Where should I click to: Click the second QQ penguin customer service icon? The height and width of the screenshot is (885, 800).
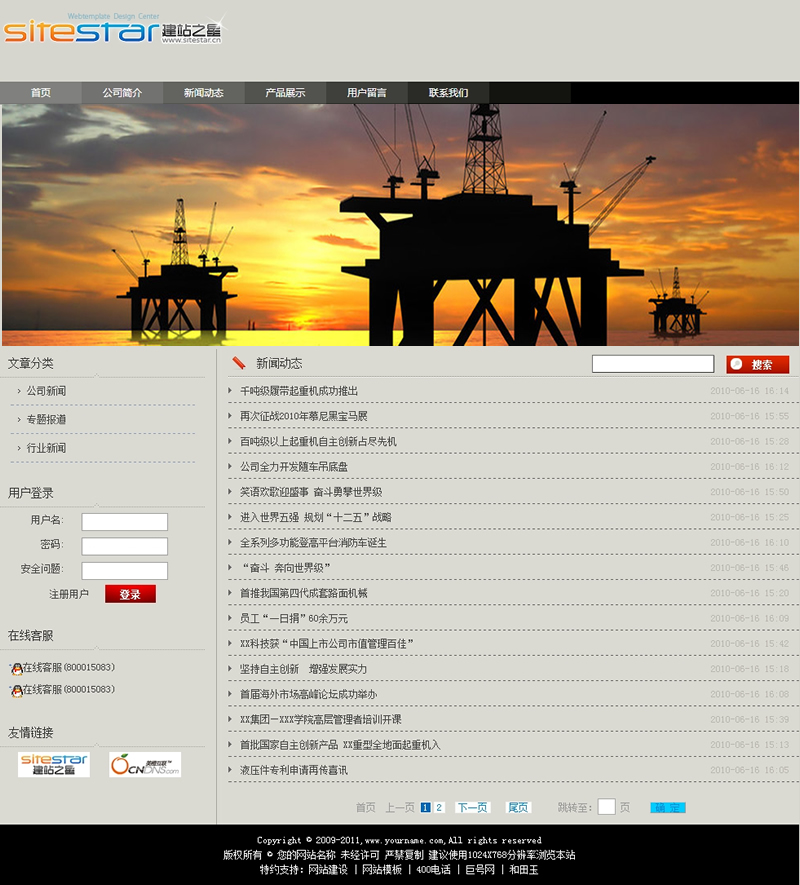click(x=16, y=690)
